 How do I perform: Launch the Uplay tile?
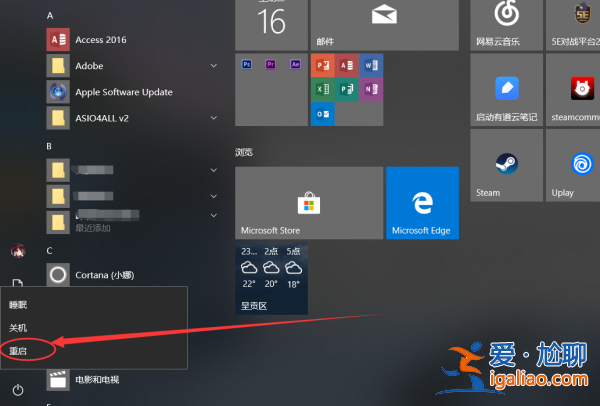pyautogui.click(x=573, y=165)
